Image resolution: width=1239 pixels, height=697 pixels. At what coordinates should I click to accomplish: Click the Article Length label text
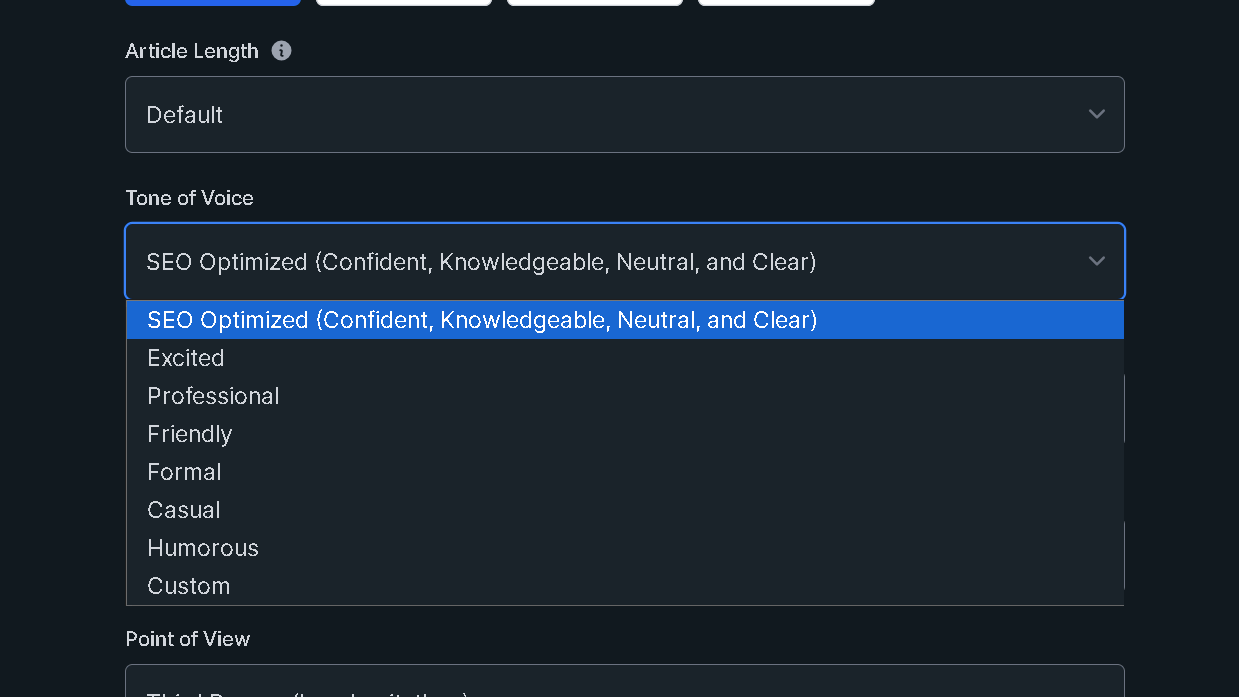tap(192, 51)
